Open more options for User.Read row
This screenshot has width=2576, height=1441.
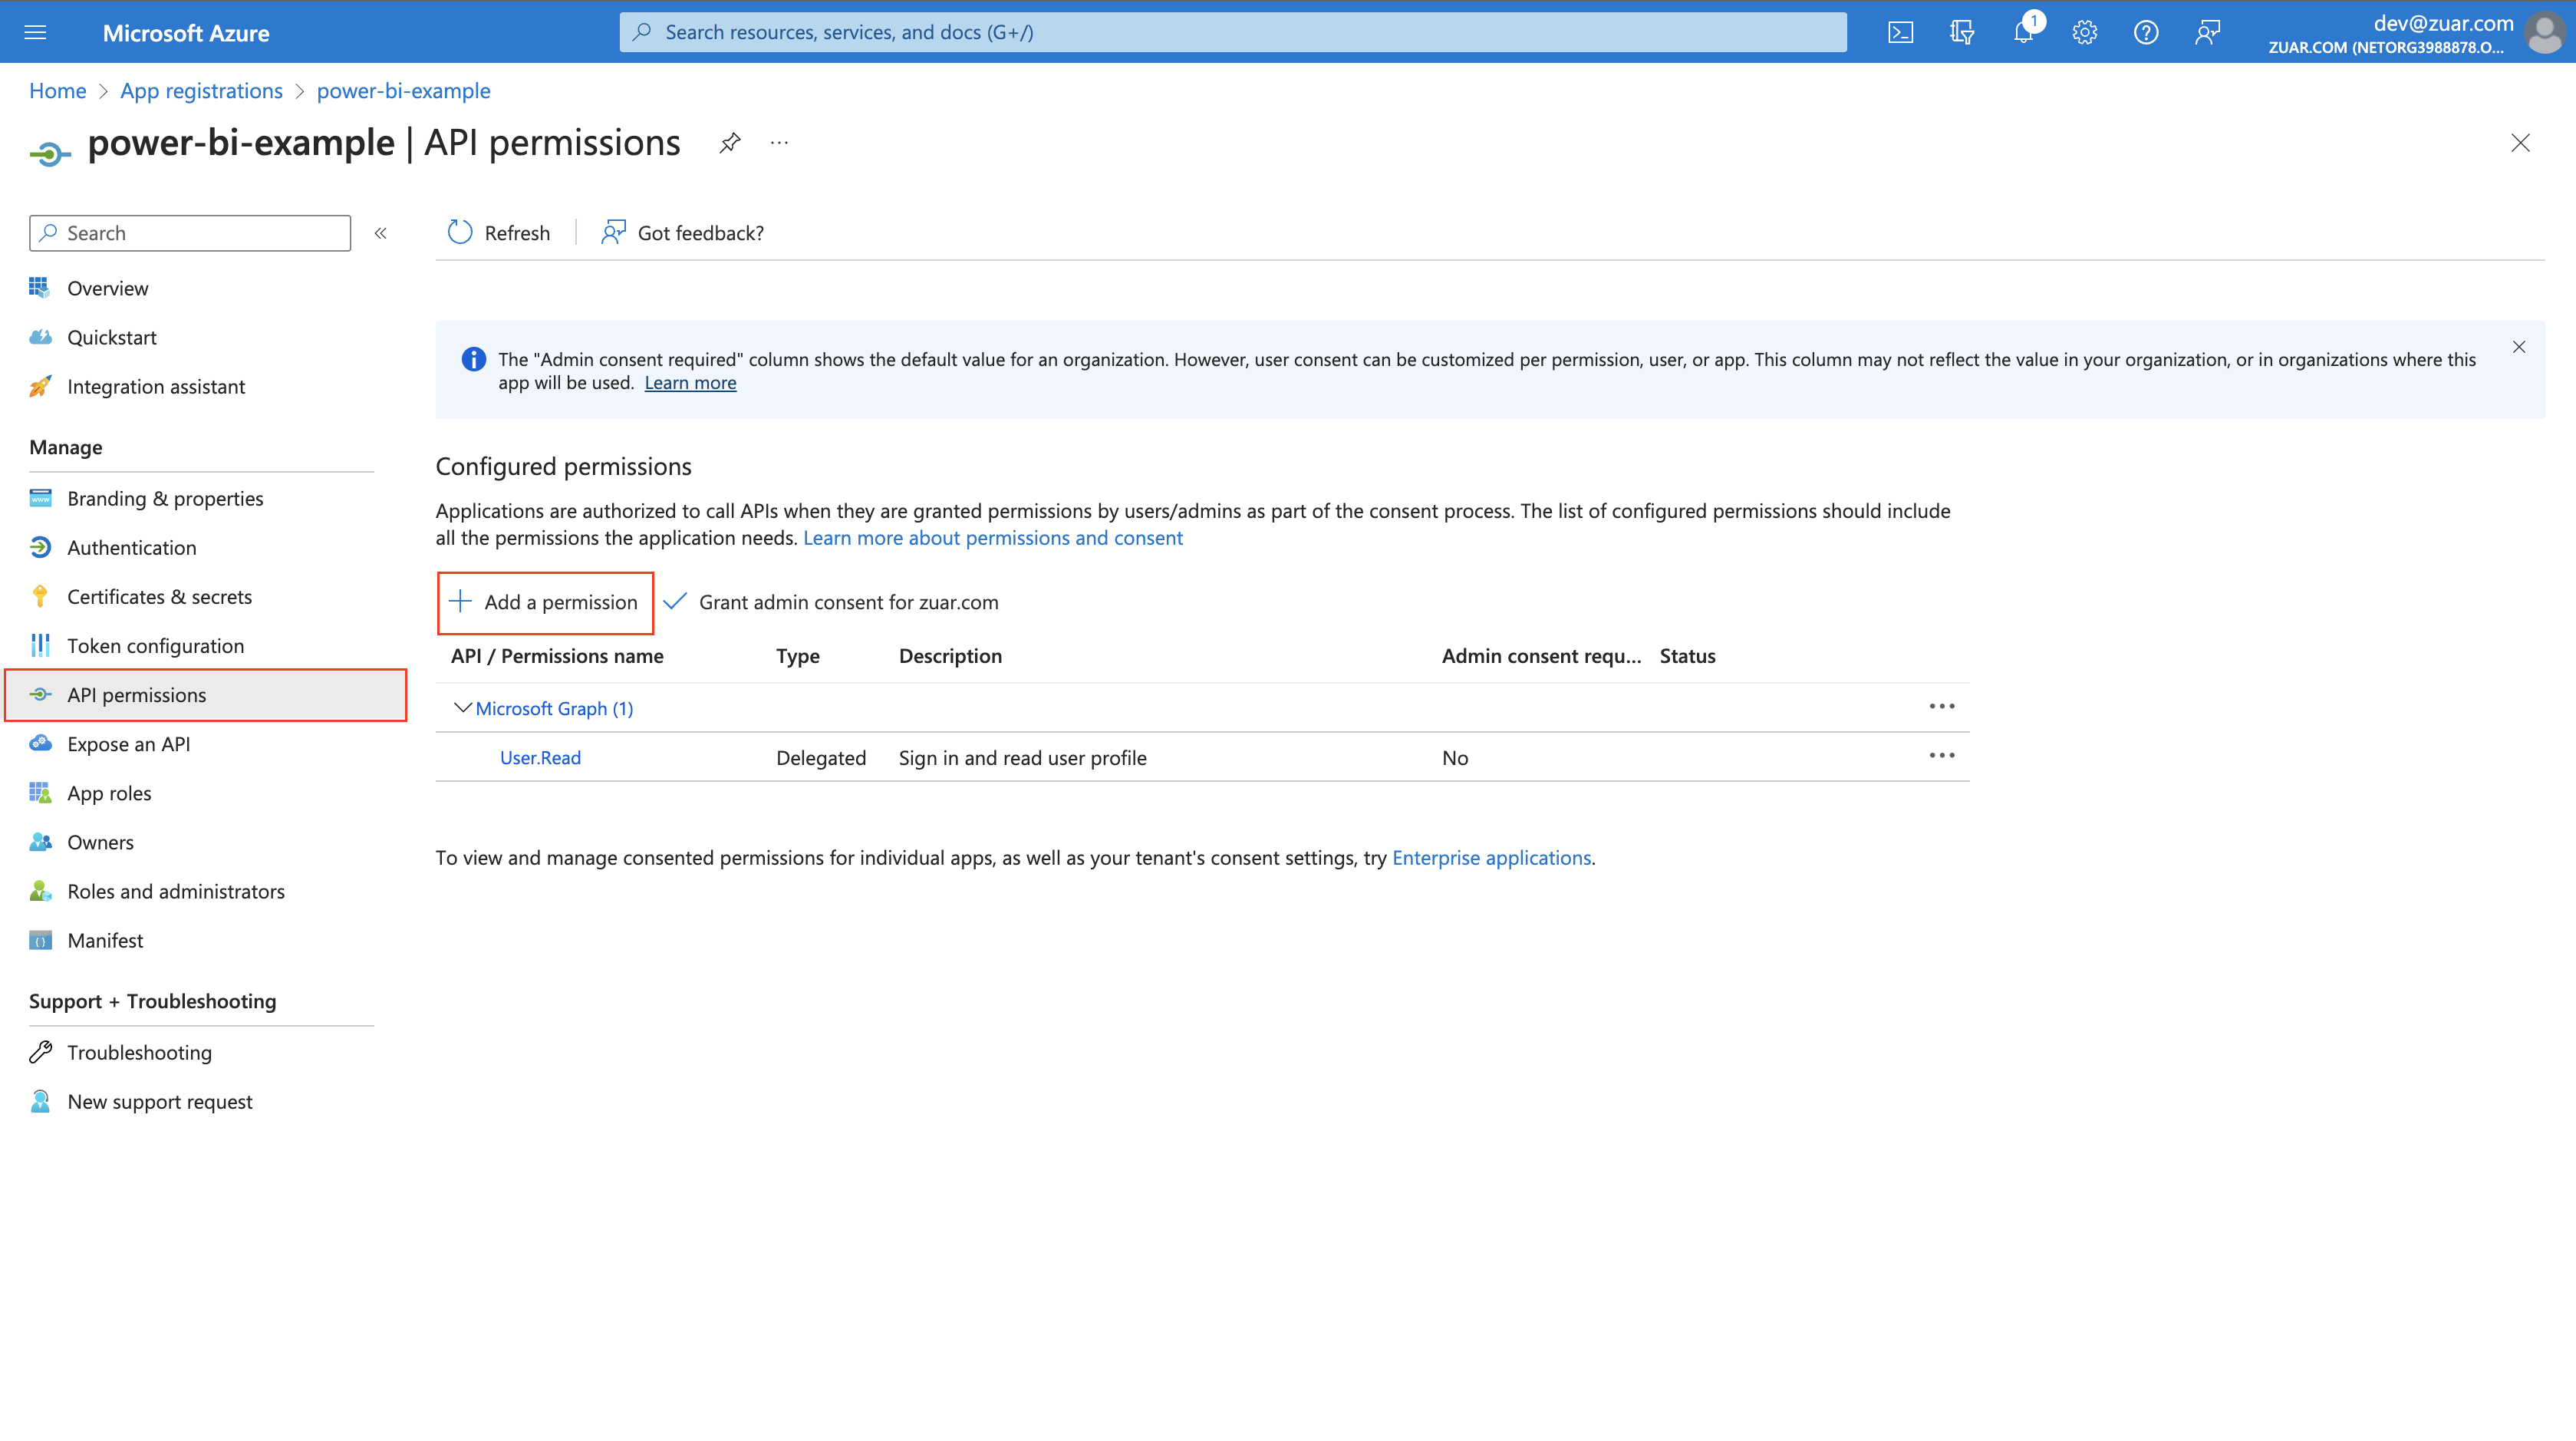pyautogui.click(x=1941, y=755)
